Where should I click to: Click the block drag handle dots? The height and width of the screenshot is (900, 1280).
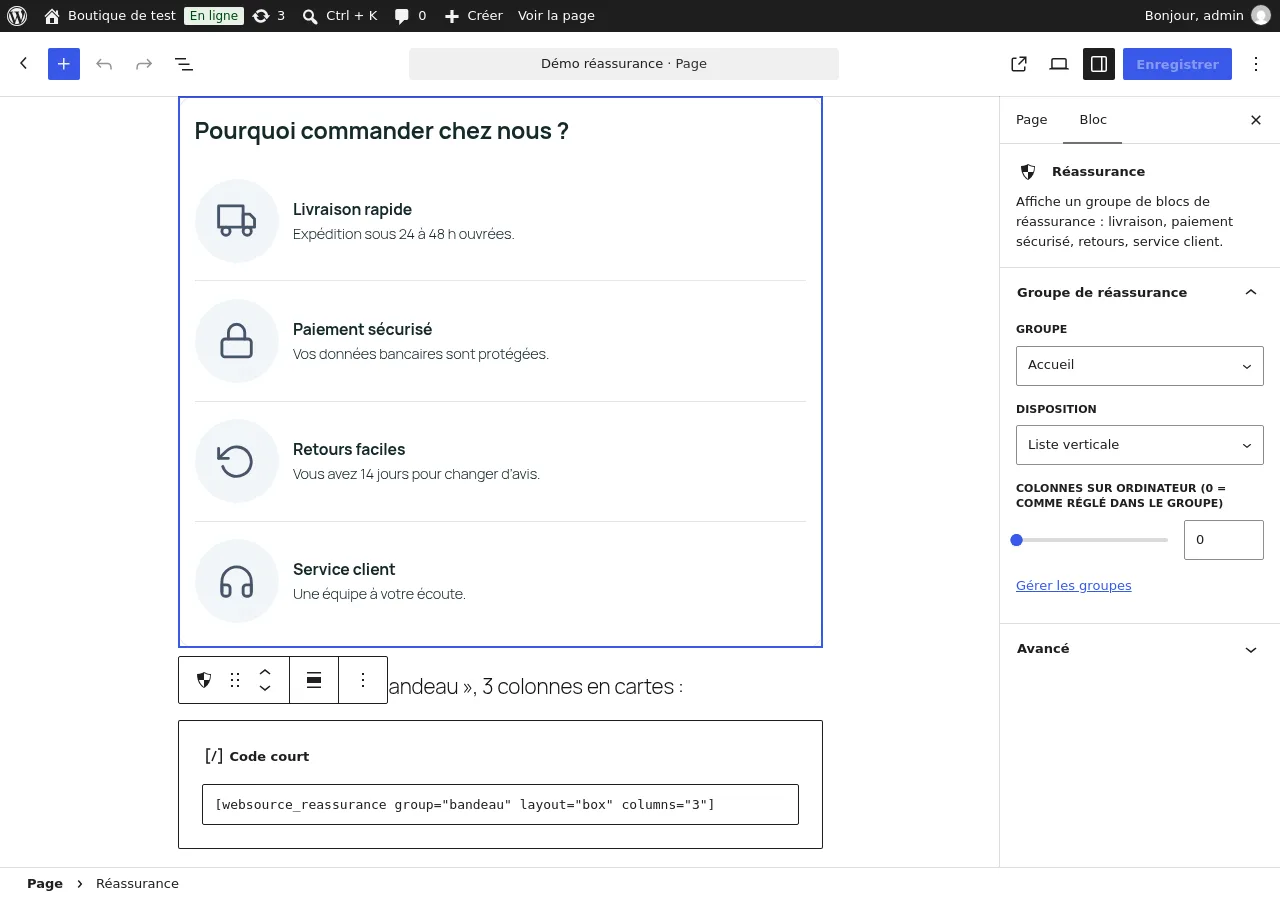[235, 680]
